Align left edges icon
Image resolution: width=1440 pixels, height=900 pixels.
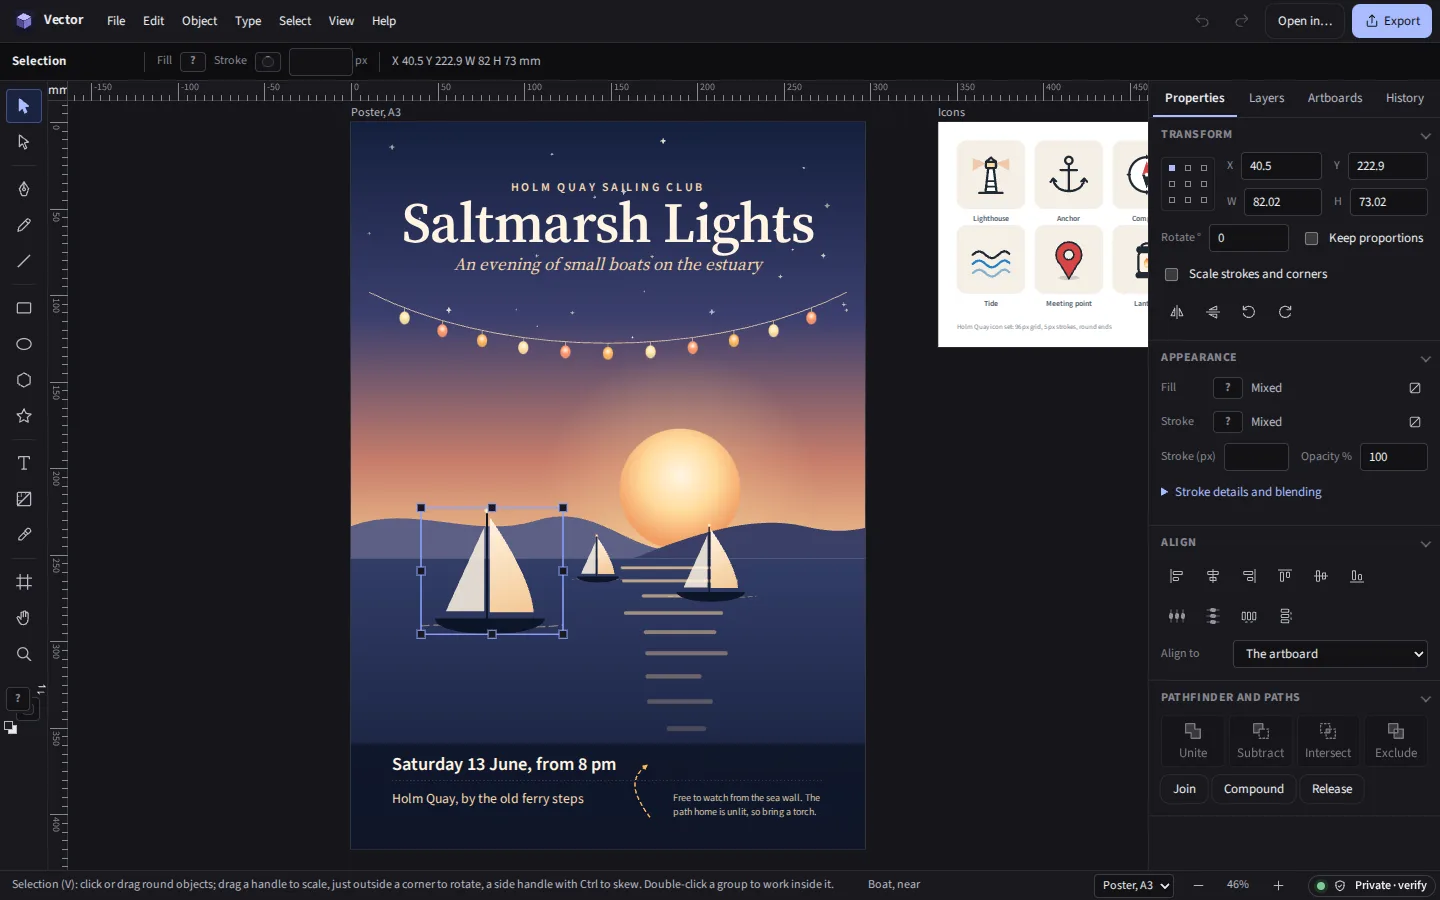[1177, 576]
